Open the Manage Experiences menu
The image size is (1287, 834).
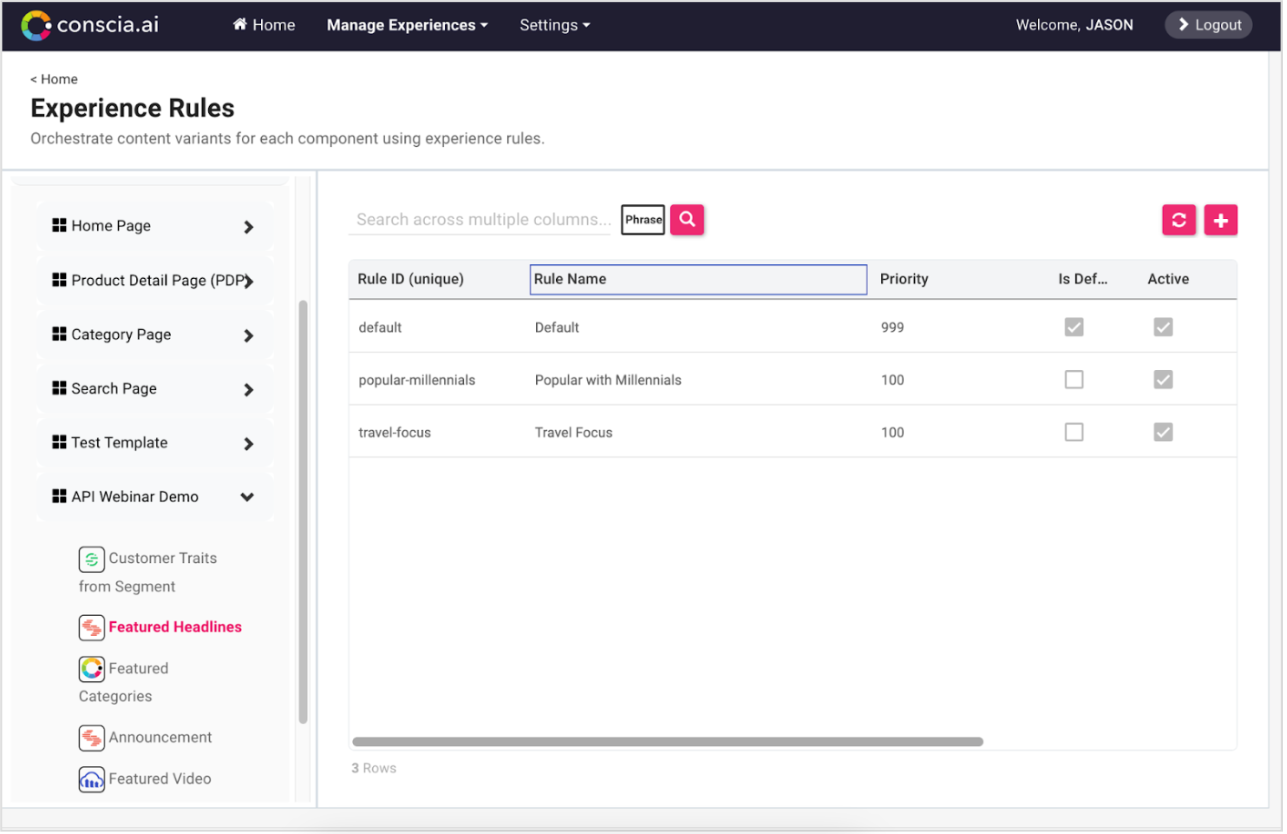(406, 25)
